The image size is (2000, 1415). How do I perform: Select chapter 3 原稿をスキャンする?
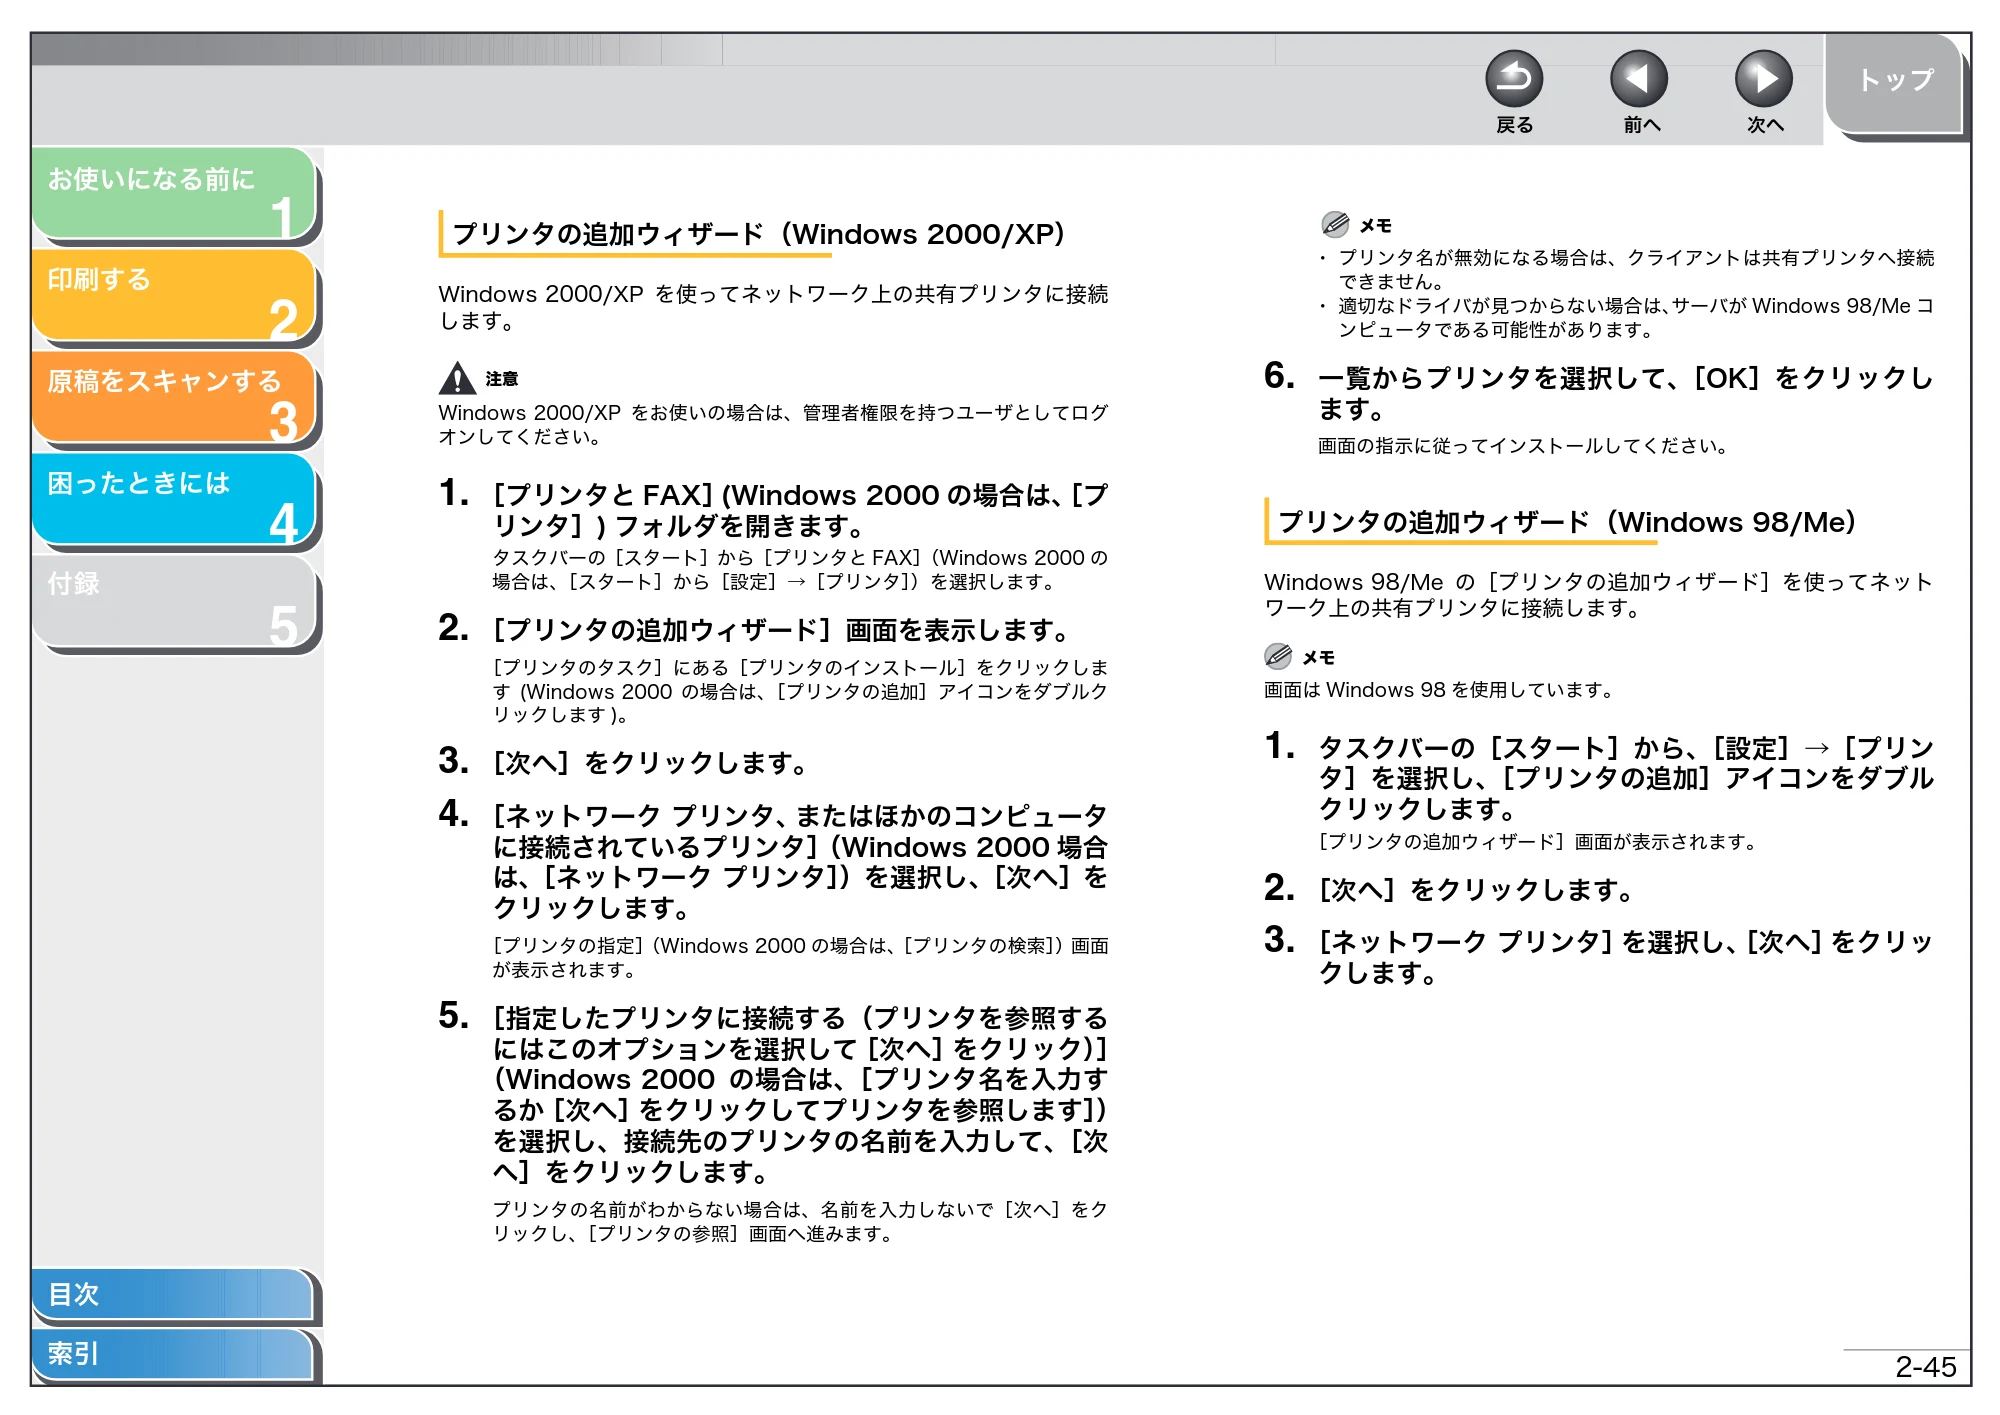pos(174,397)
